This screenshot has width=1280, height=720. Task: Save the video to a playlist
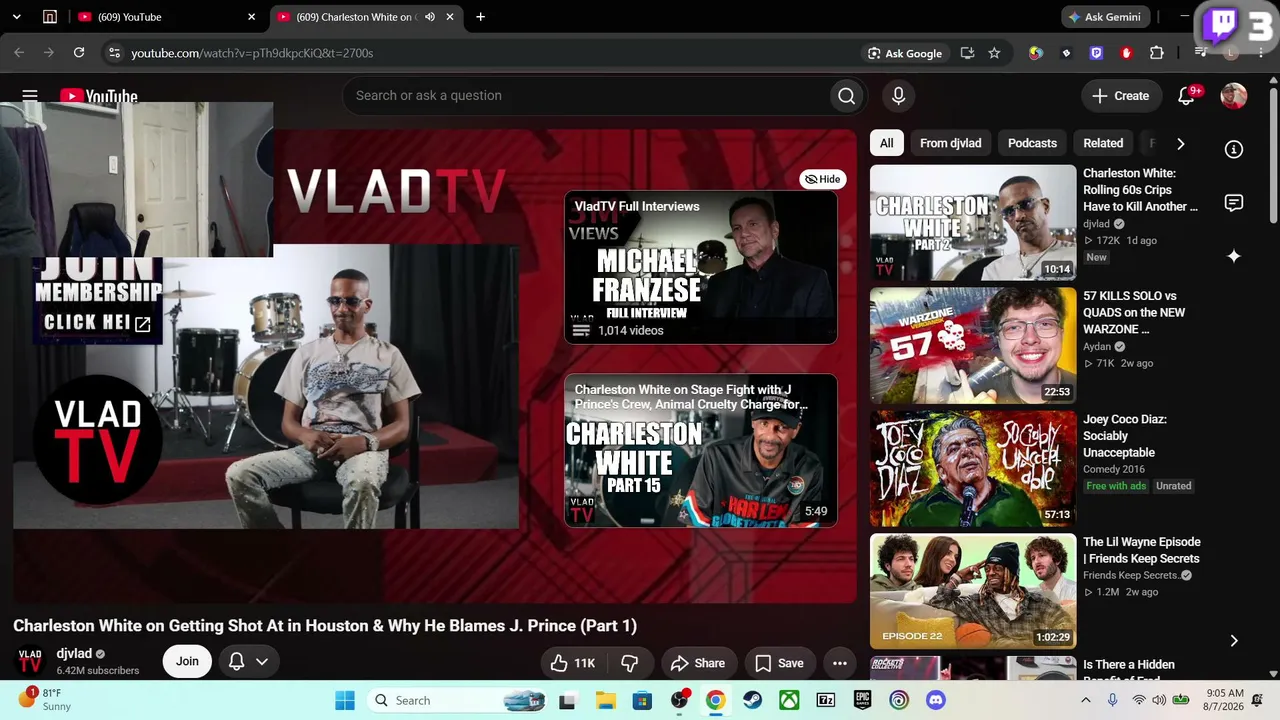pos(779,663)
